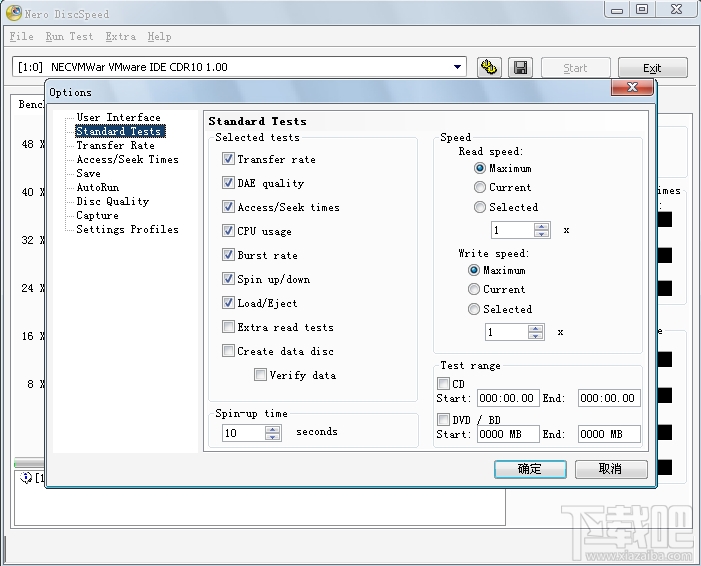Screen dimensions: 701x566
Task: Open Access/Seek Times options page
Action: (x=127, y=159)
